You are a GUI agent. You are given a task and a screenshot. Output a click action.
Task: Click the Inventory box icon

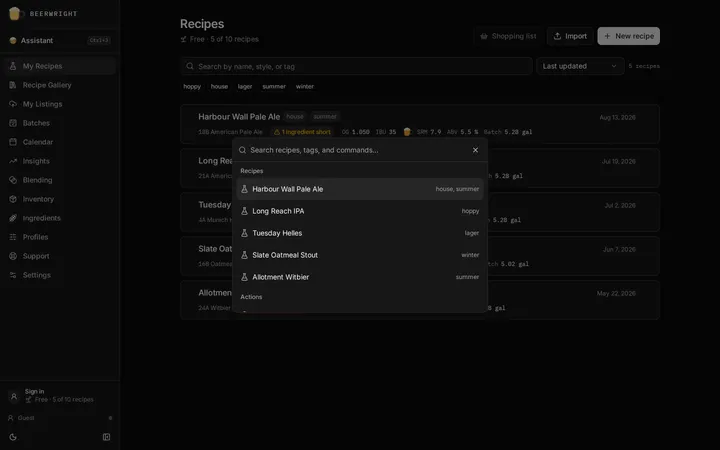(x=13, y=199)
